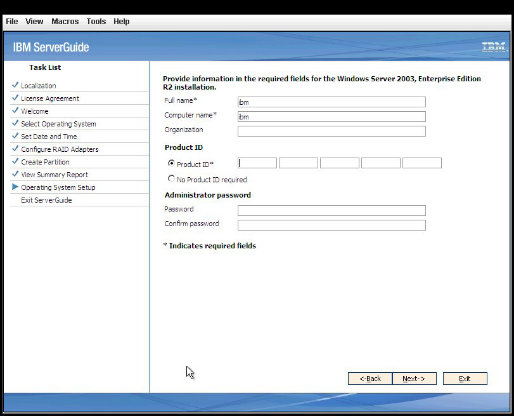Click the Organization input field
Image resolution: width=515 pixels, height=416 pixels.
coord(332,131)
